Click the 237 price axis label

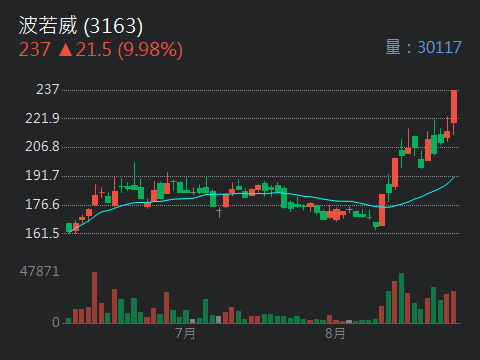[48, 89]
